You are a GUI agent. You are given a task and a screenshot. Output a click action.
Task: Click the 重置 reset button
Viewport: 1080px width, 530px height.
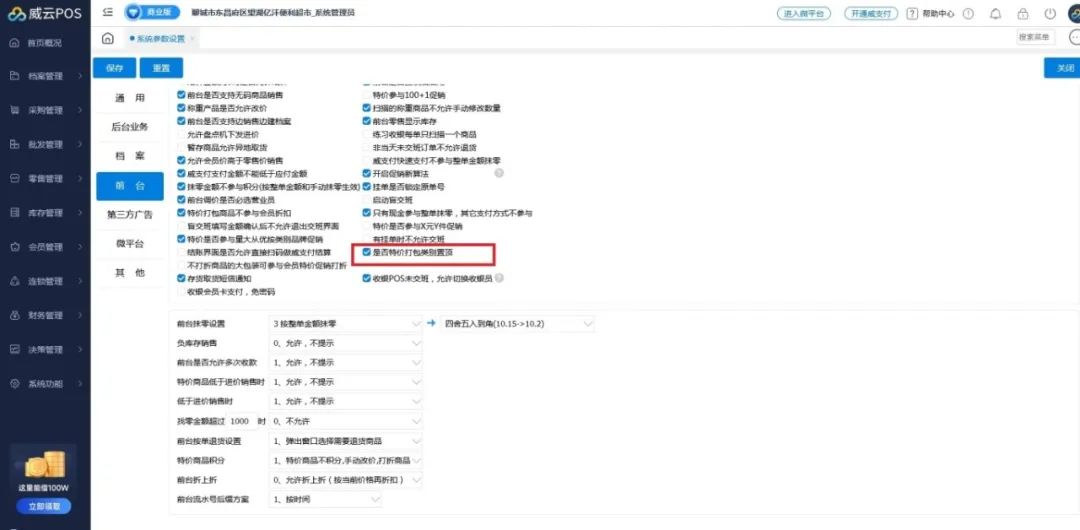coord(161,68)
